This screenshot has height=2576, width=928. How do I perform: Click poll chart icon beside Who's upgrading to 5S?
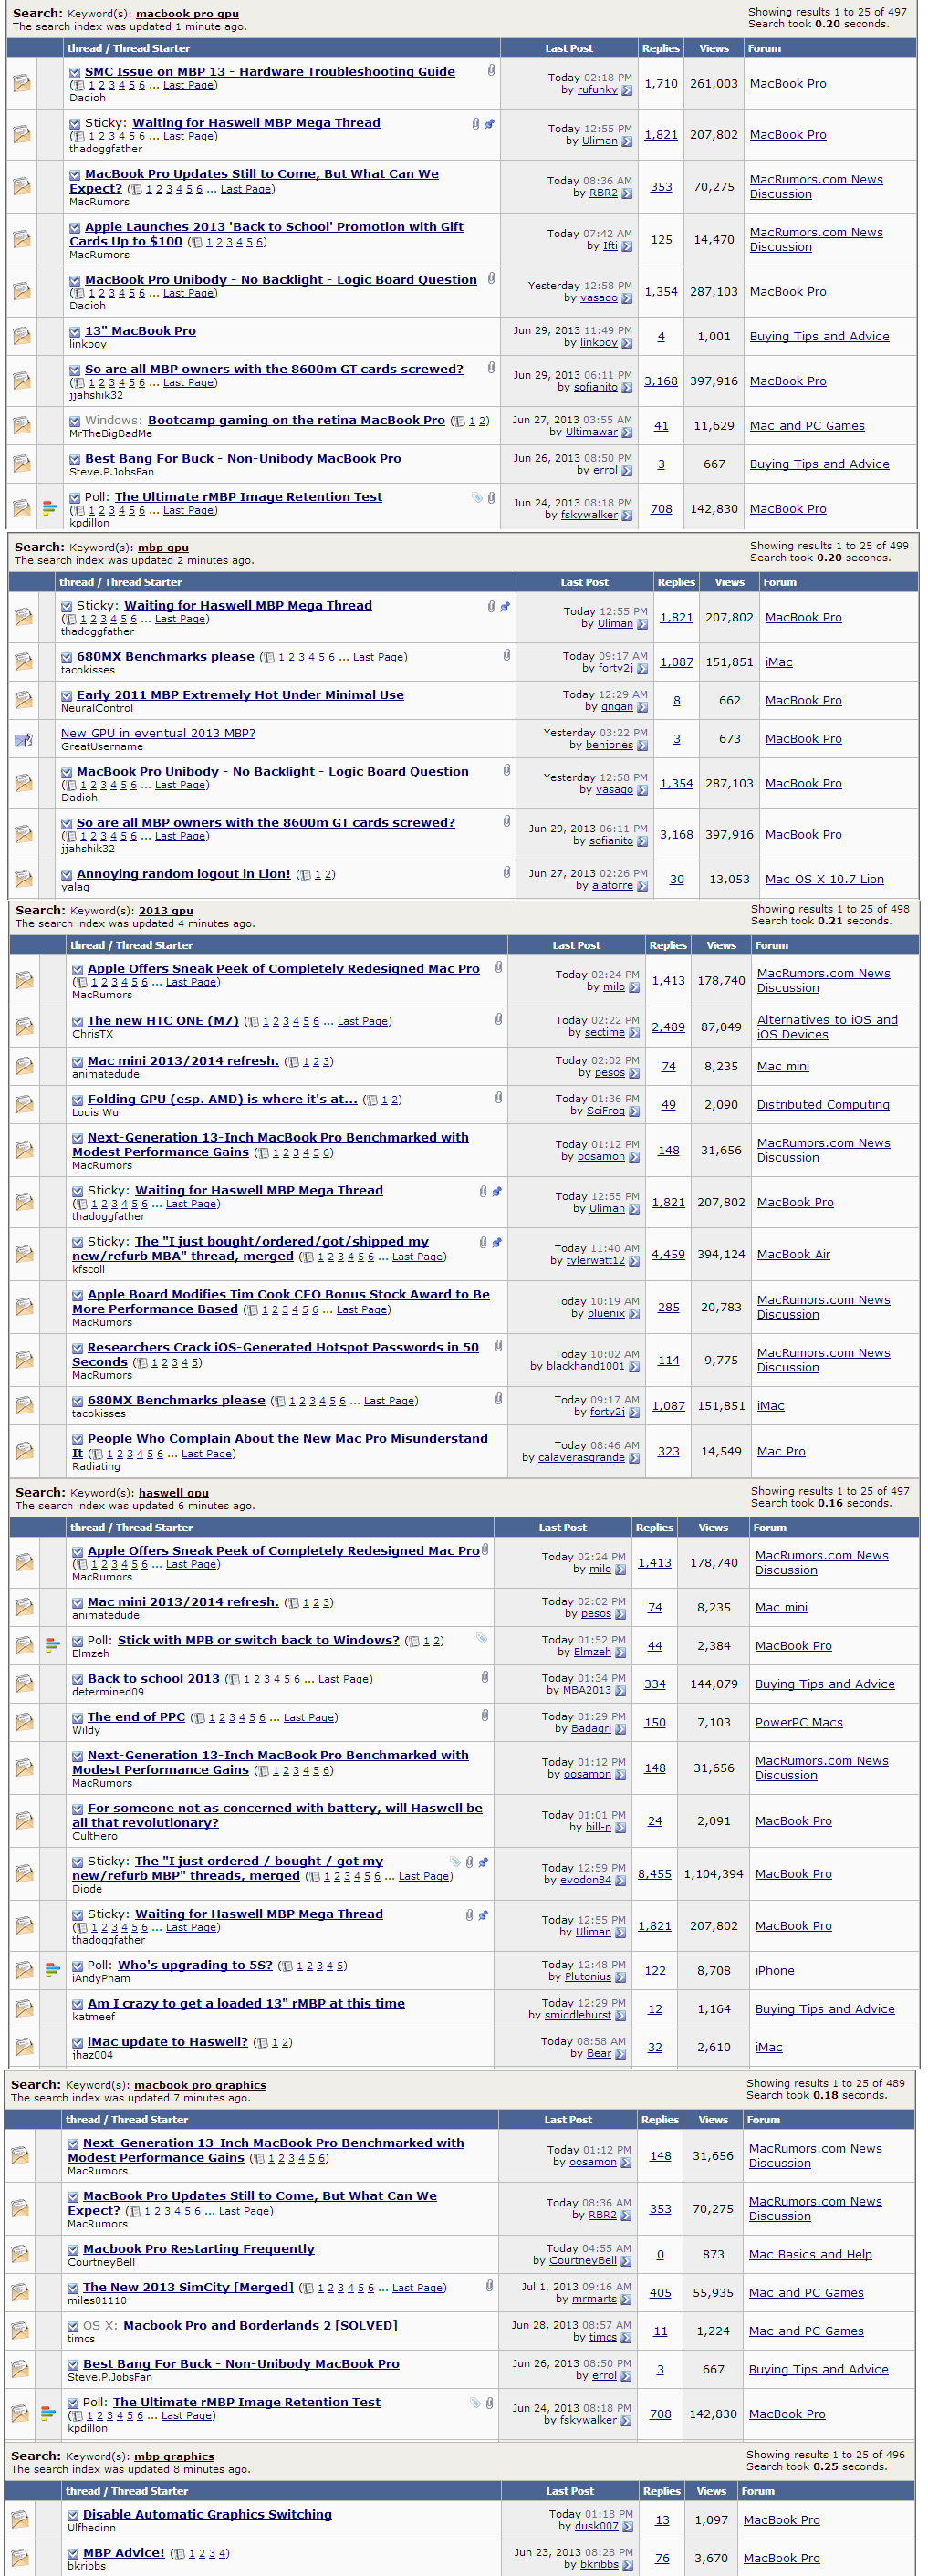[53, 1970]
